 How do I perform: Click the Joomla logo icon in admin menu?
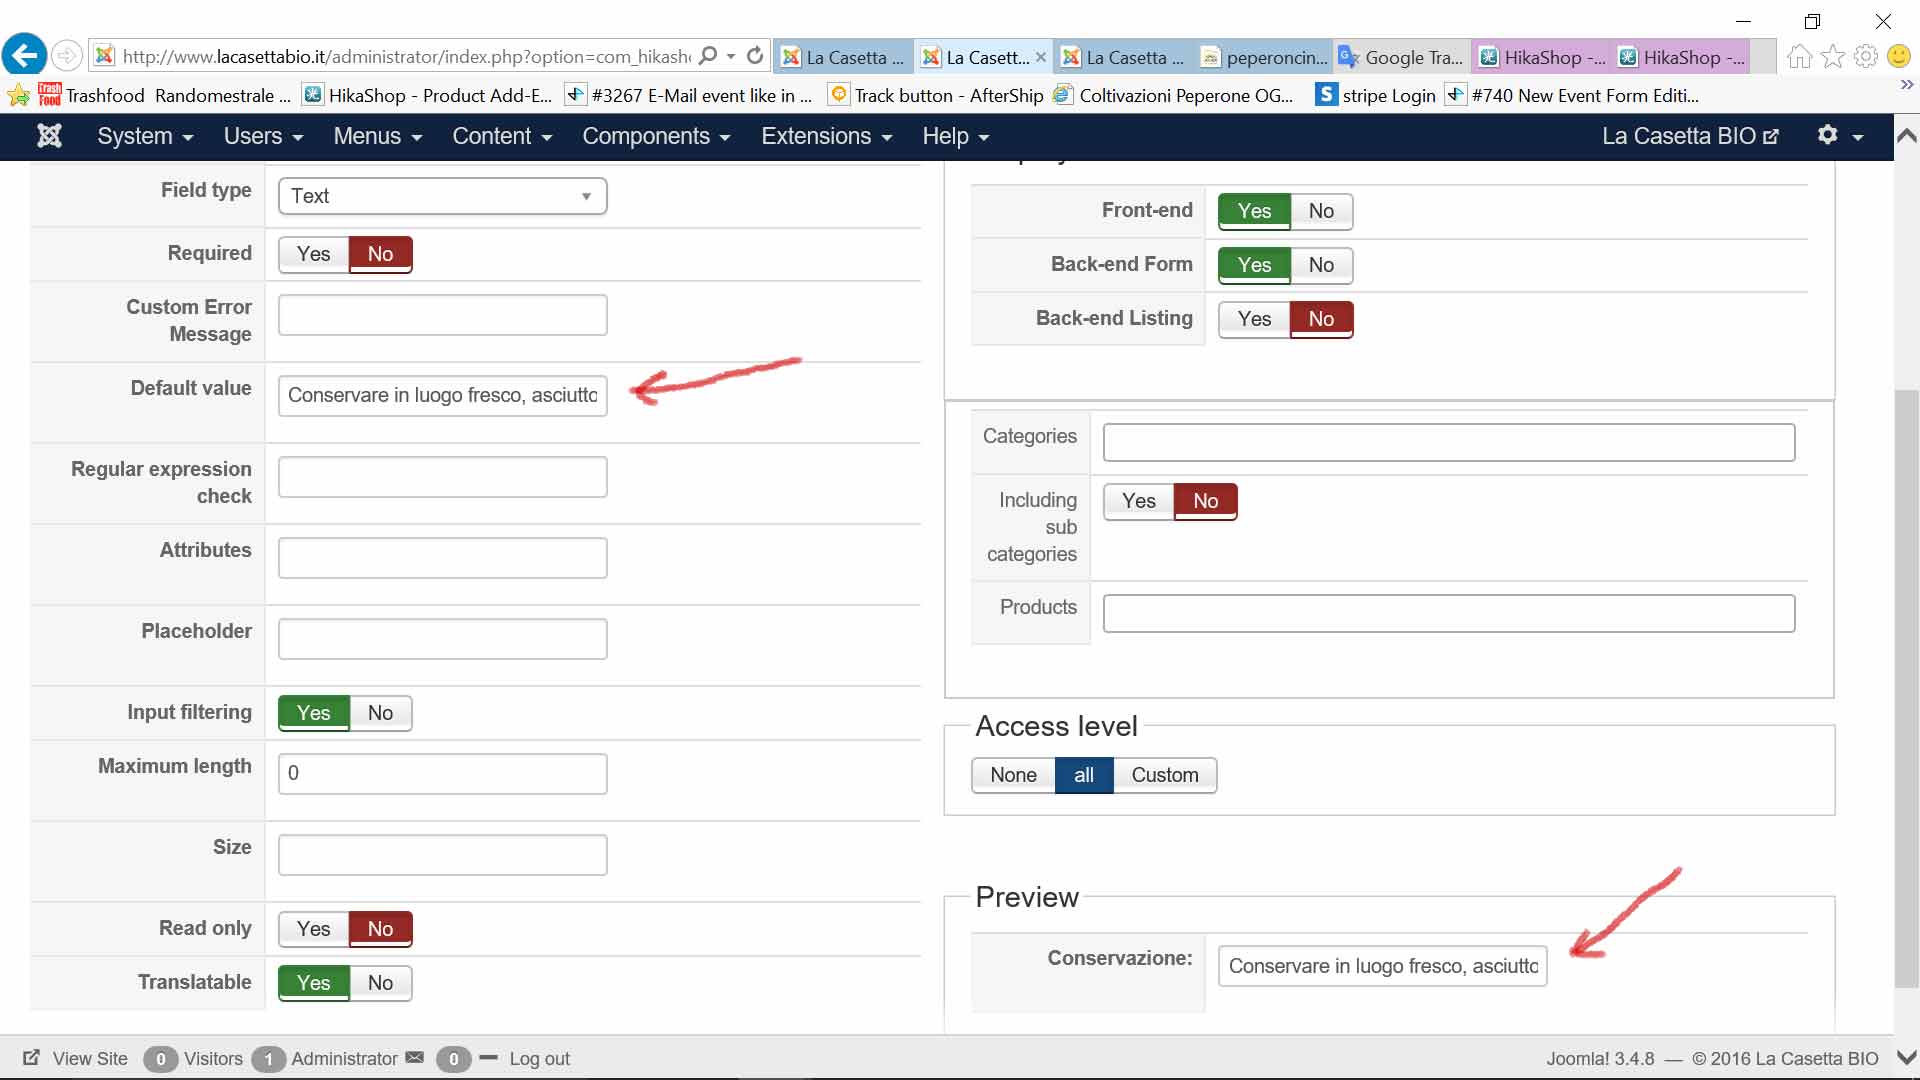[49, 136]
